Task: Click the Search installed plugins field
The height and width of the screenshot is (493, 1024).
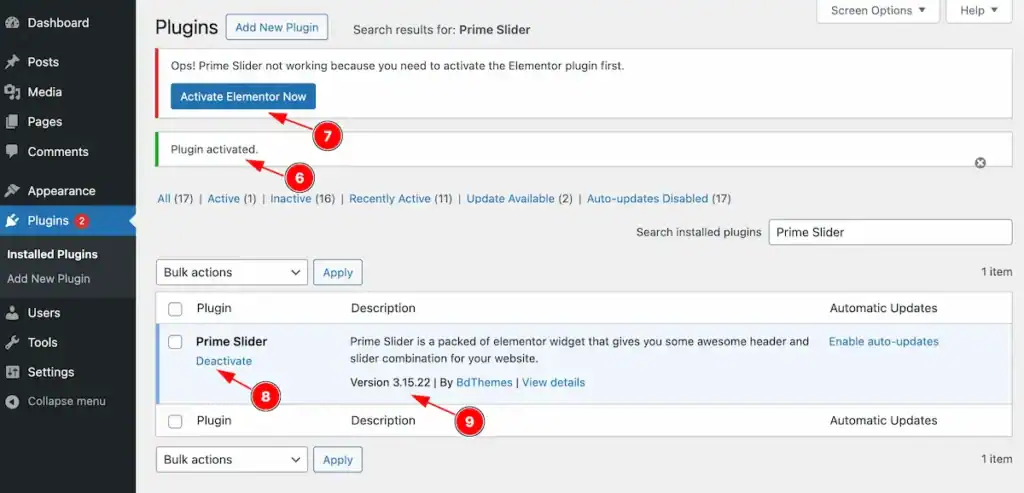Action: click(890, 232)
